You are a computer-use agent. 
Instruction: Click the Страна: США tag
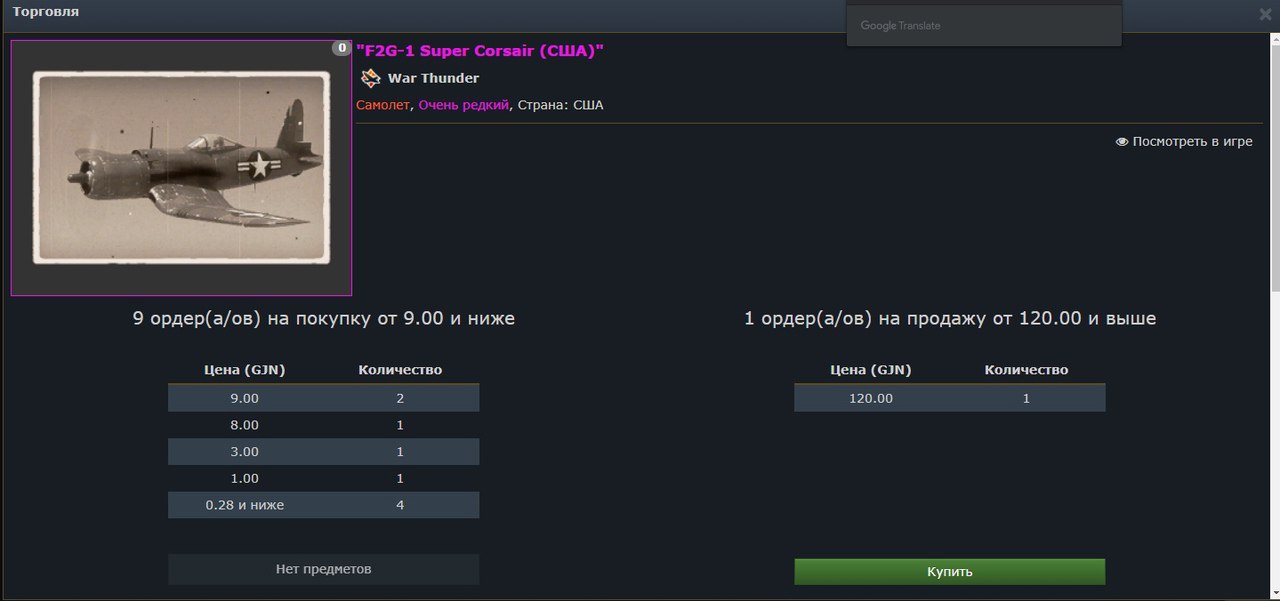coord(560,105)
